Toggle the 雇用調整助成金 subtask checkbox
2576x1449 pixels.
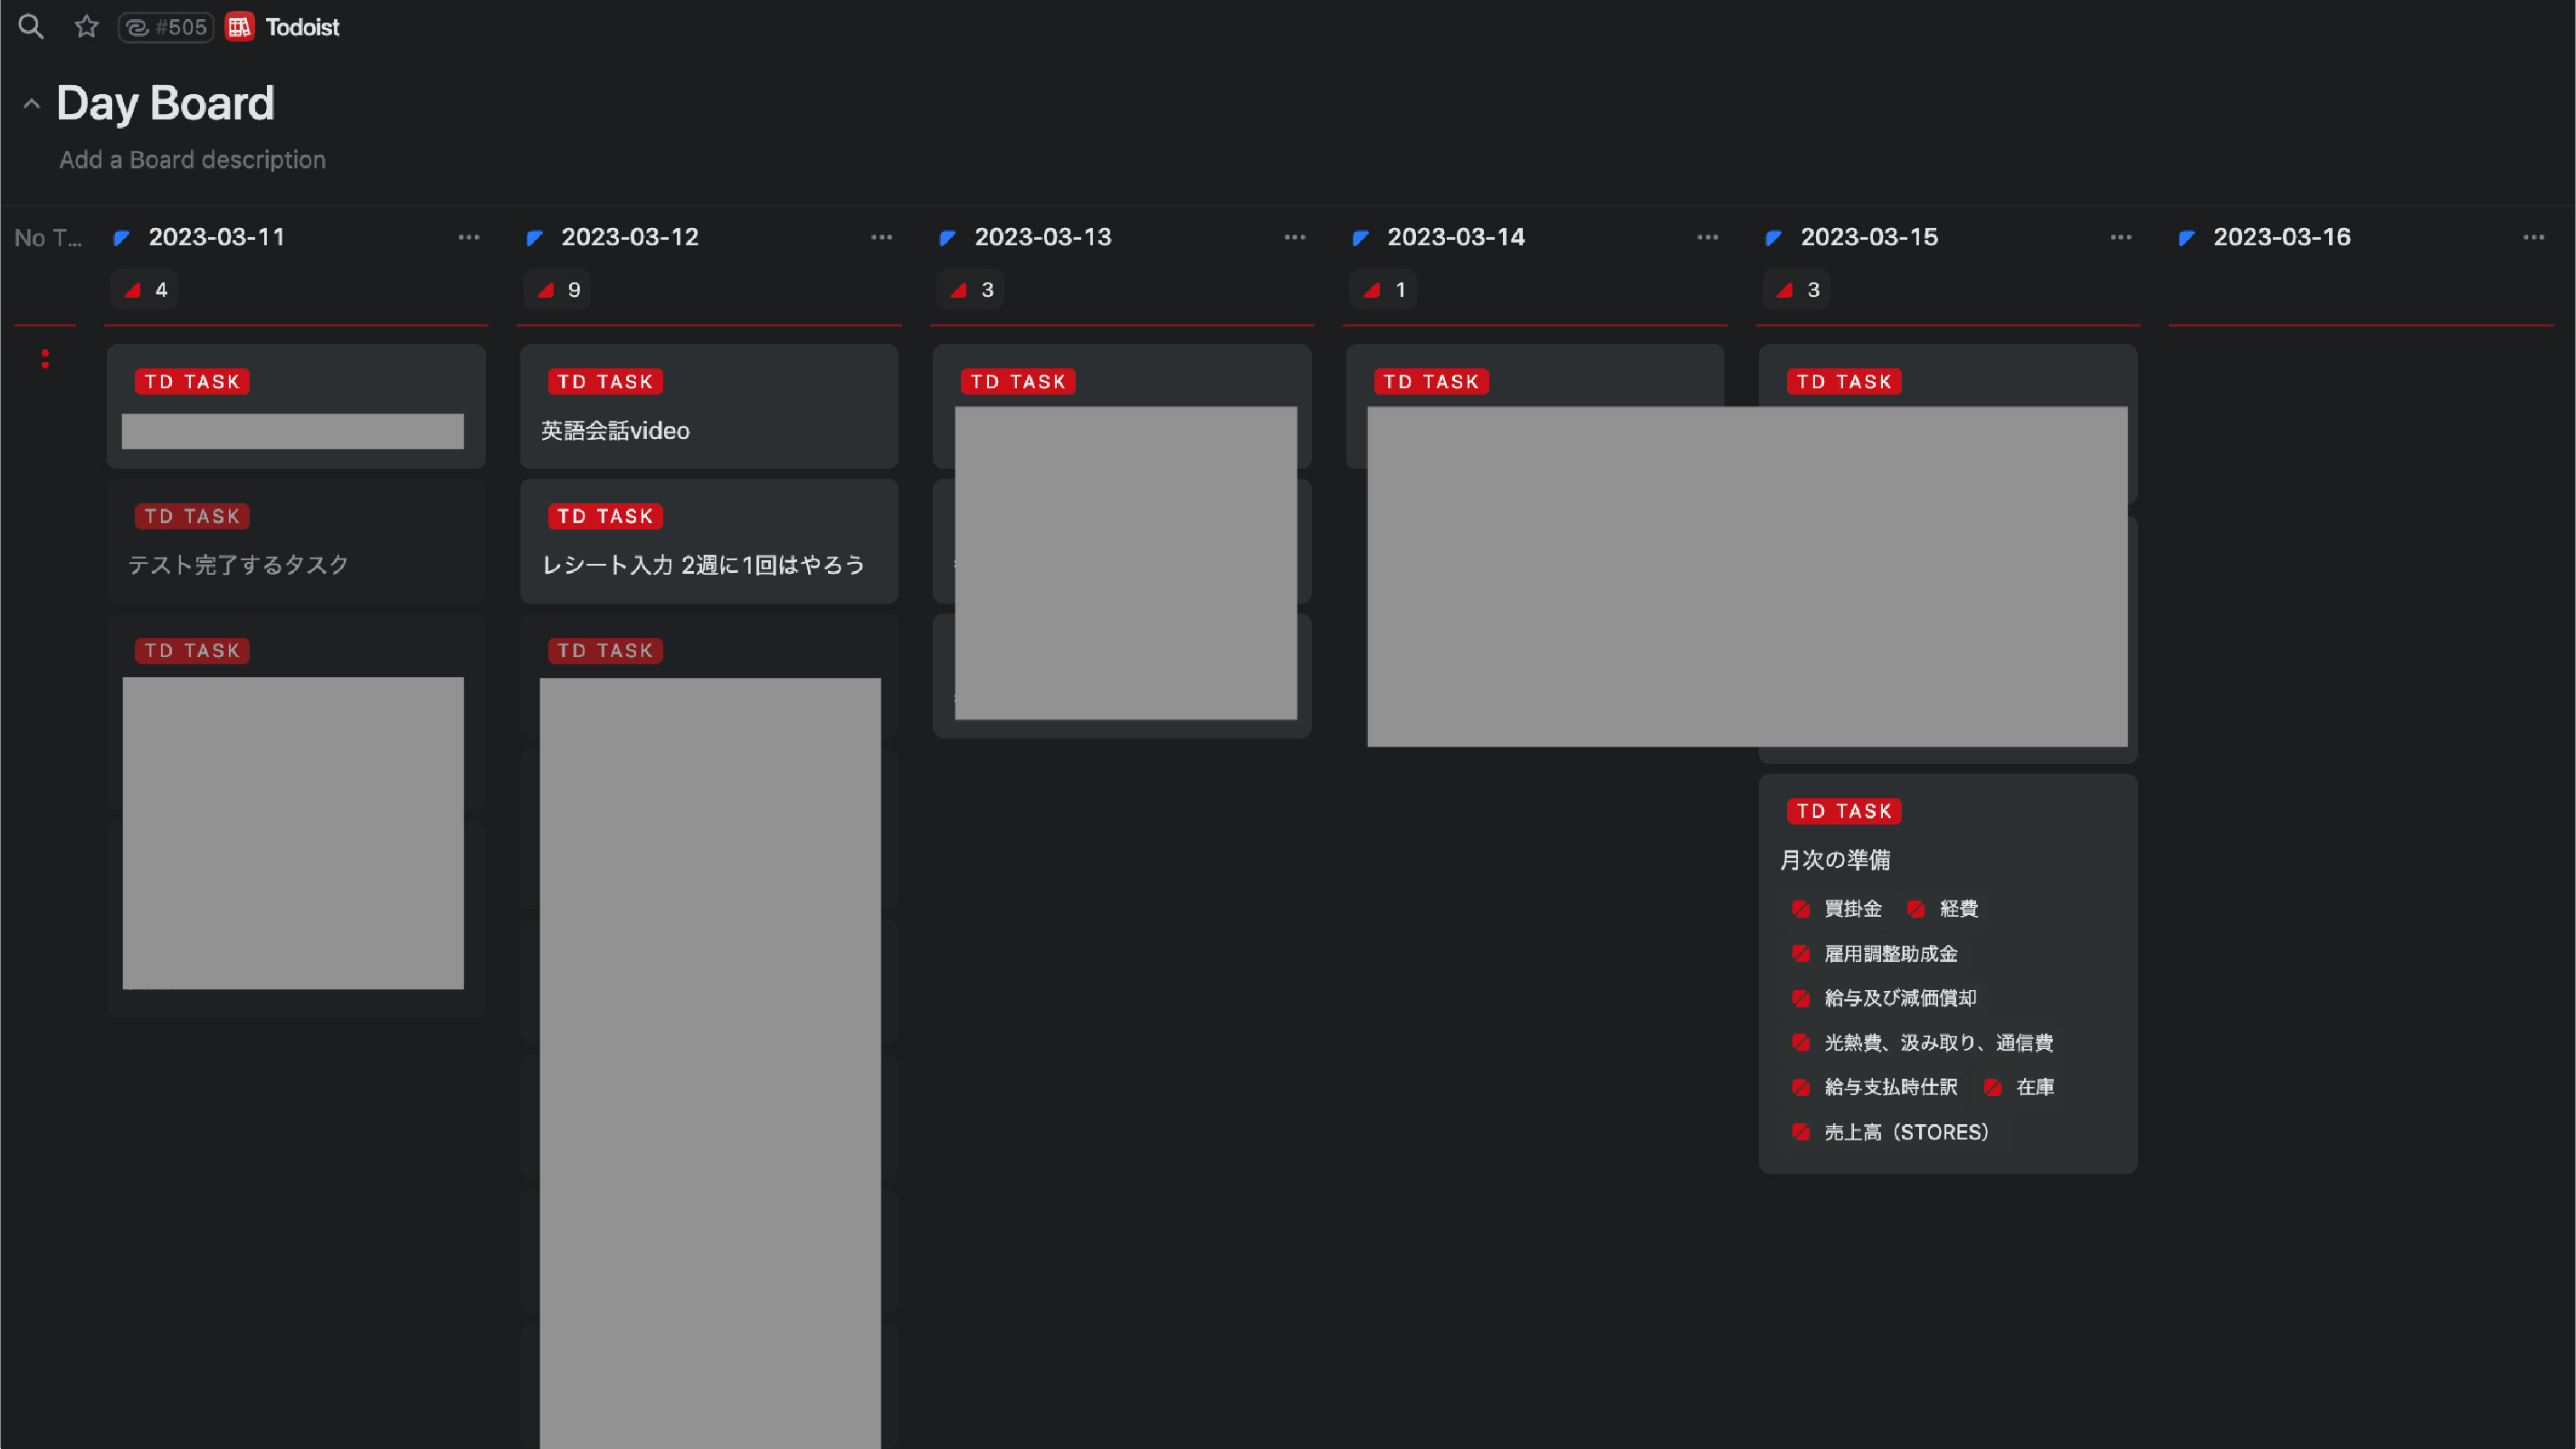click(x=1801, y=954)
